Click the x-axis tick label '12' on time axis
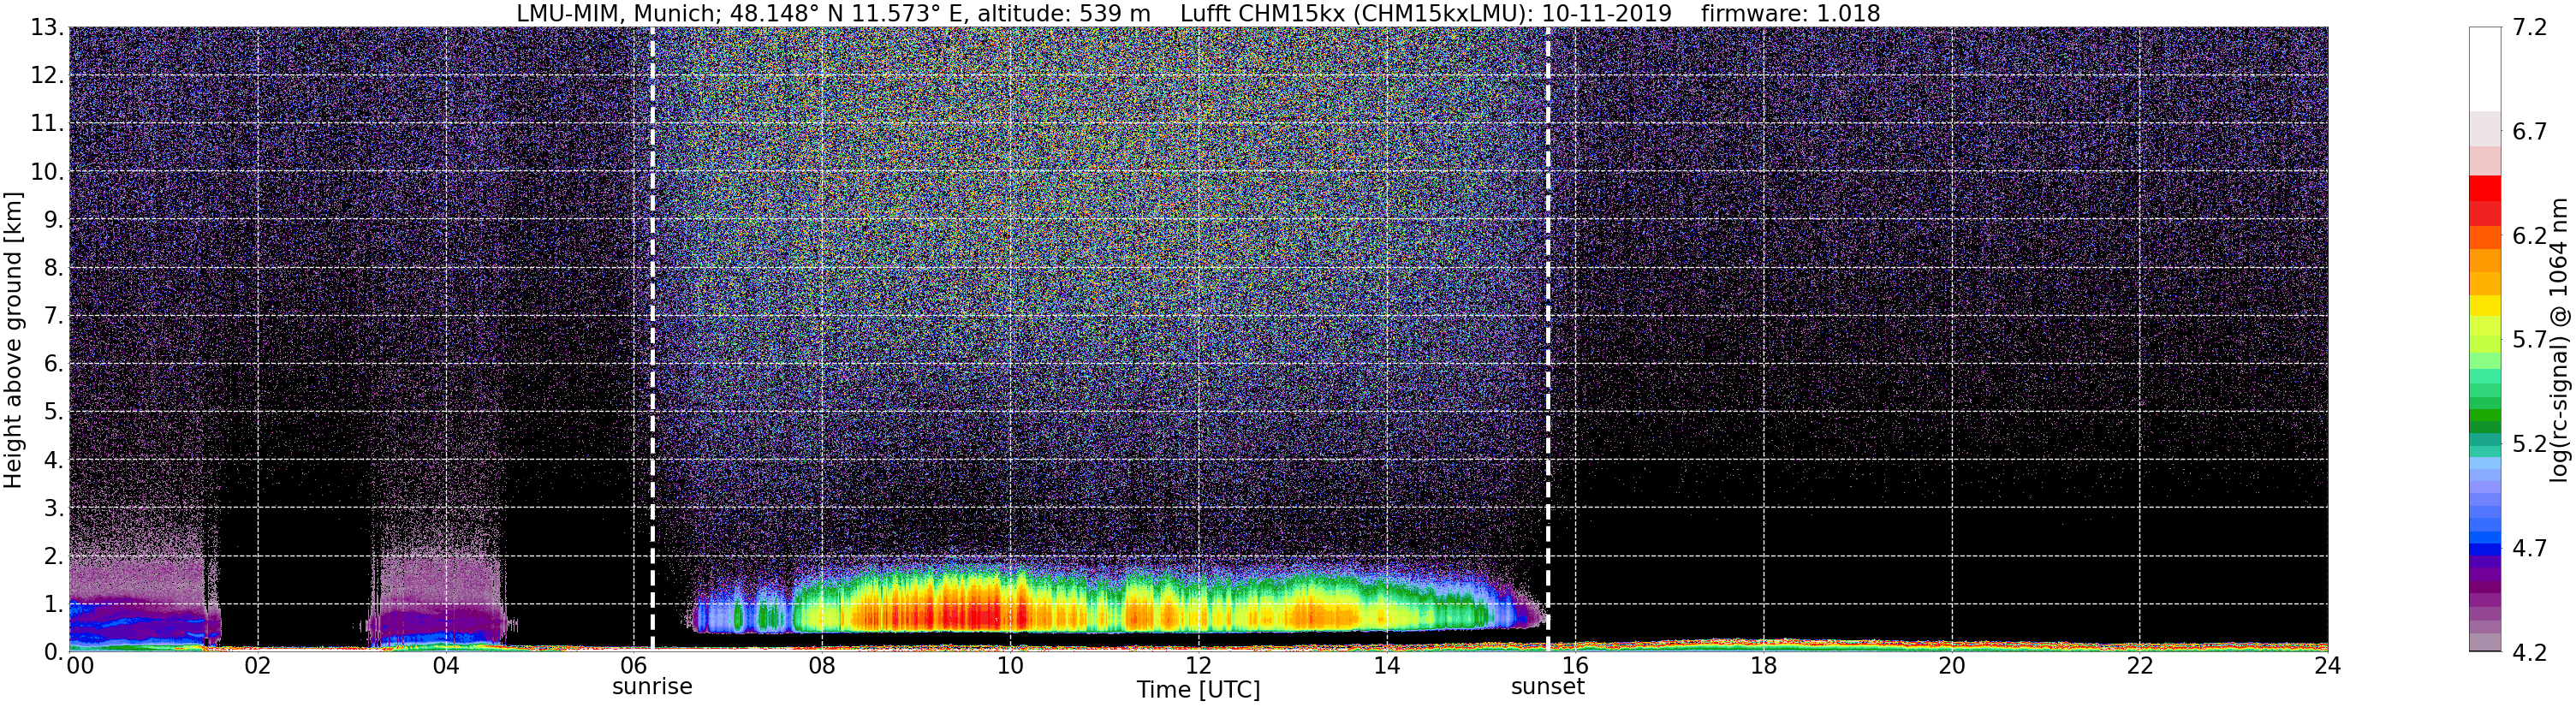This screenshot has width=2576, height=707. (x=1198, y=666)
